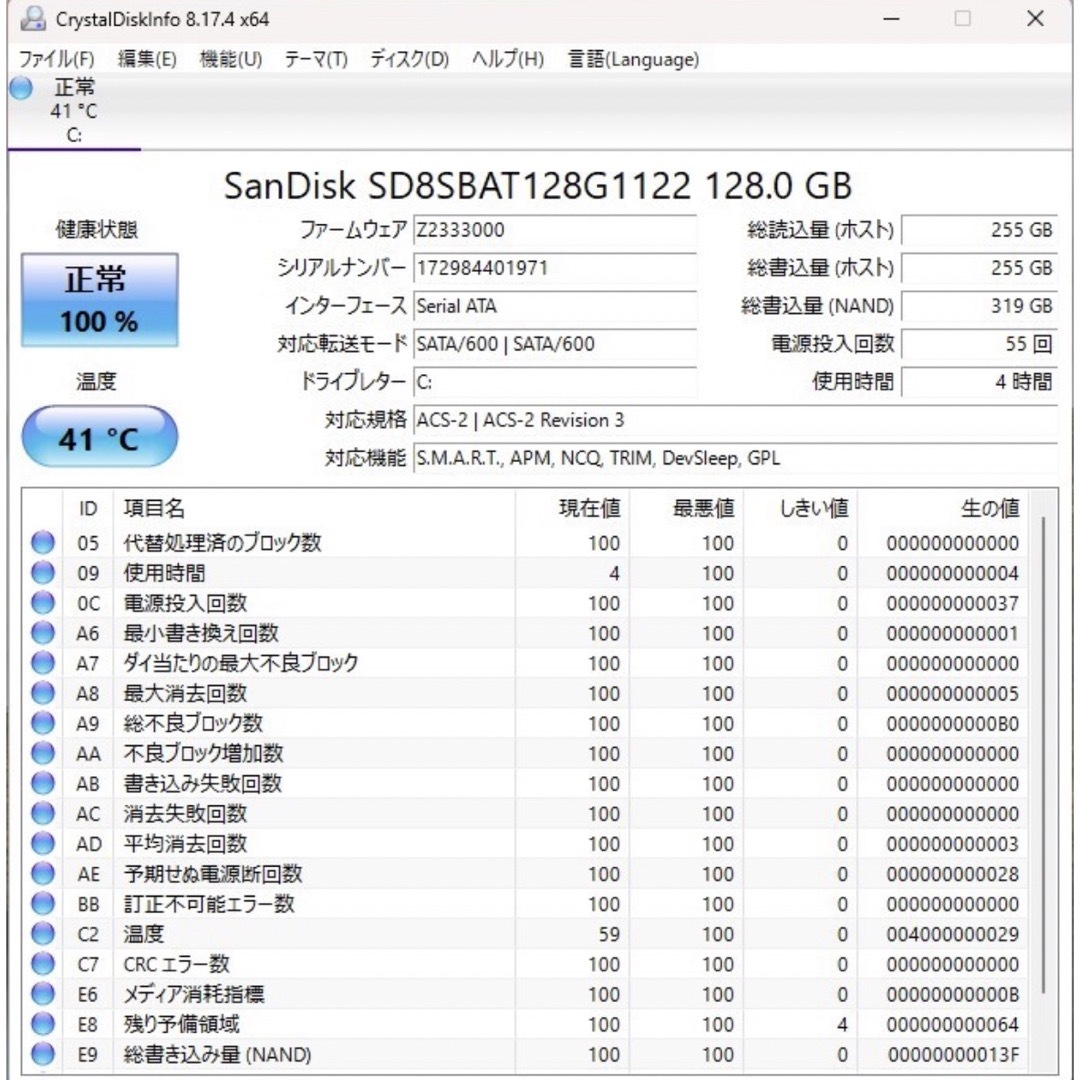
Task: Click the 正常 100 % health status button
Action: tap(99, 300)
